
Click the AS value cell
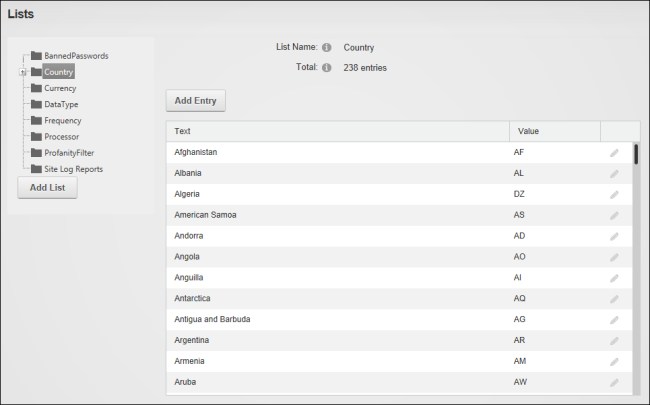[x=555, y=215]
